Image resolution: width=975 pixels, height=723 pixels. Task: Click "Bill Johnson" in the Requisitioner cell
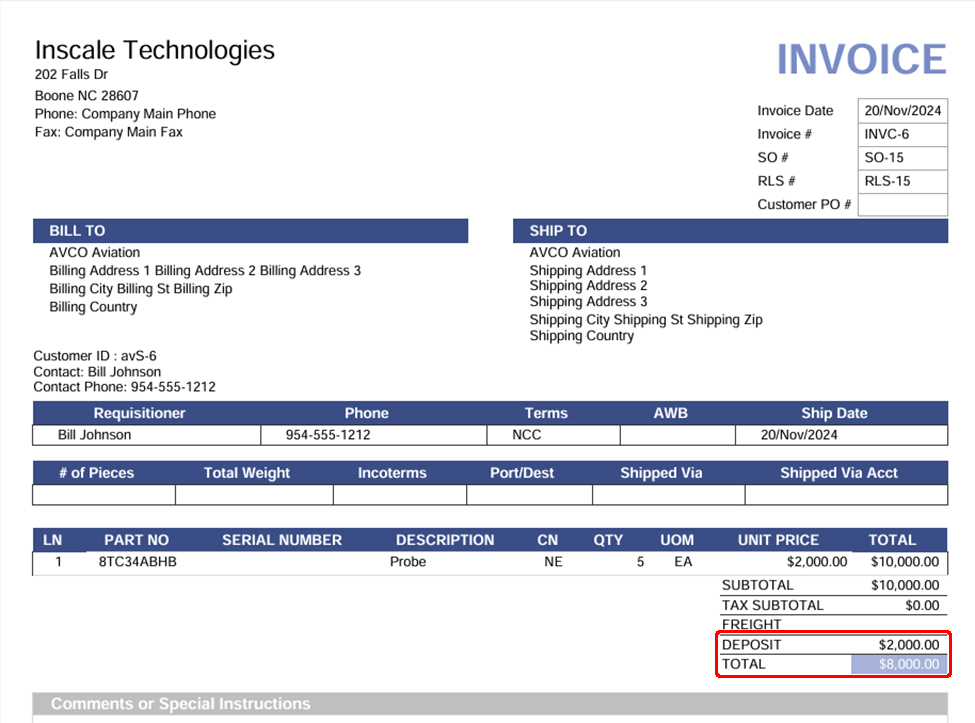(x=95, y=435)
